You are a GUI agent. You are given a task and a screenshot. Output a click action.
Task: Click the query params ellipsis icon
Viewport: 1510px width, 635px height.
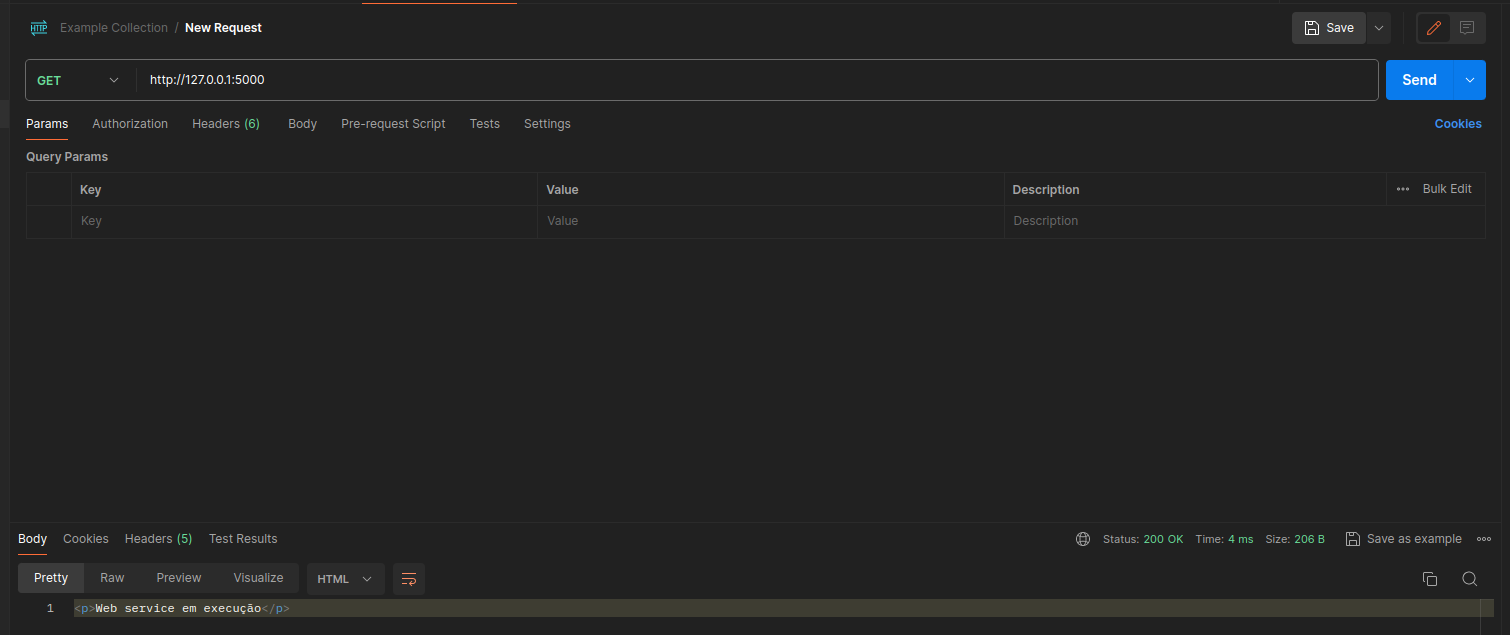pyautogui.click(x=1403, y=189)
